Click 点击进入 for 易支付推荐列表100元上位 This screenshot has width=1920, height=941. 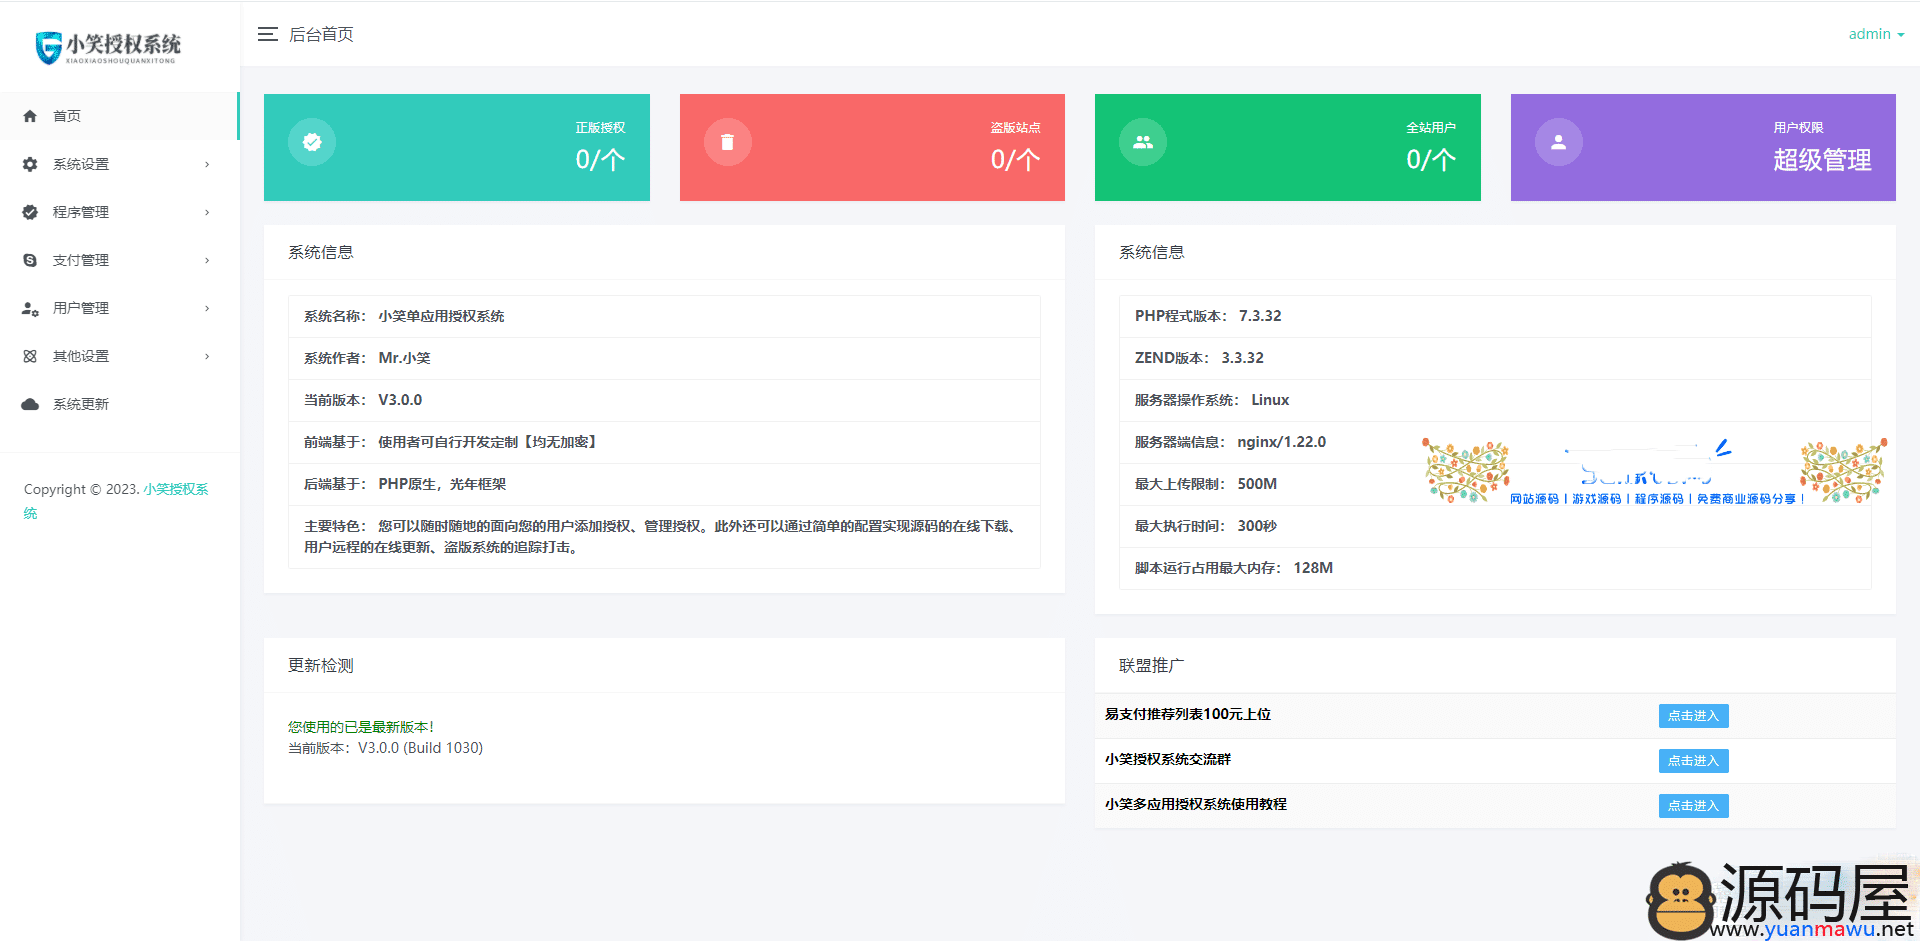tap(1693, 716)
